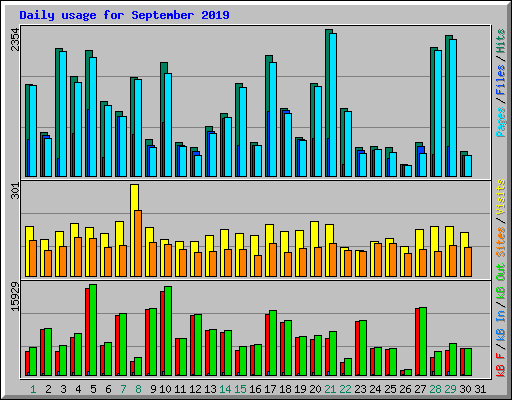Click the 2354 axis value
Screen dimensions: 512x400
point(15,40)
